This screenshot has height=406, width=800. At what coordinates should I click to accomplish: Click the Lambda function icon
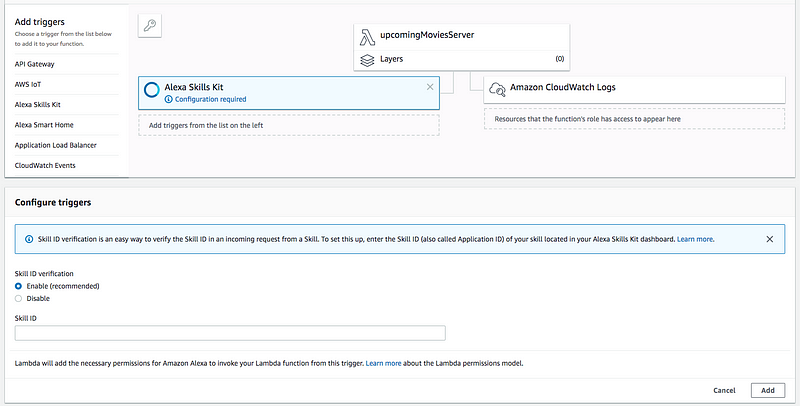[367, 36]
